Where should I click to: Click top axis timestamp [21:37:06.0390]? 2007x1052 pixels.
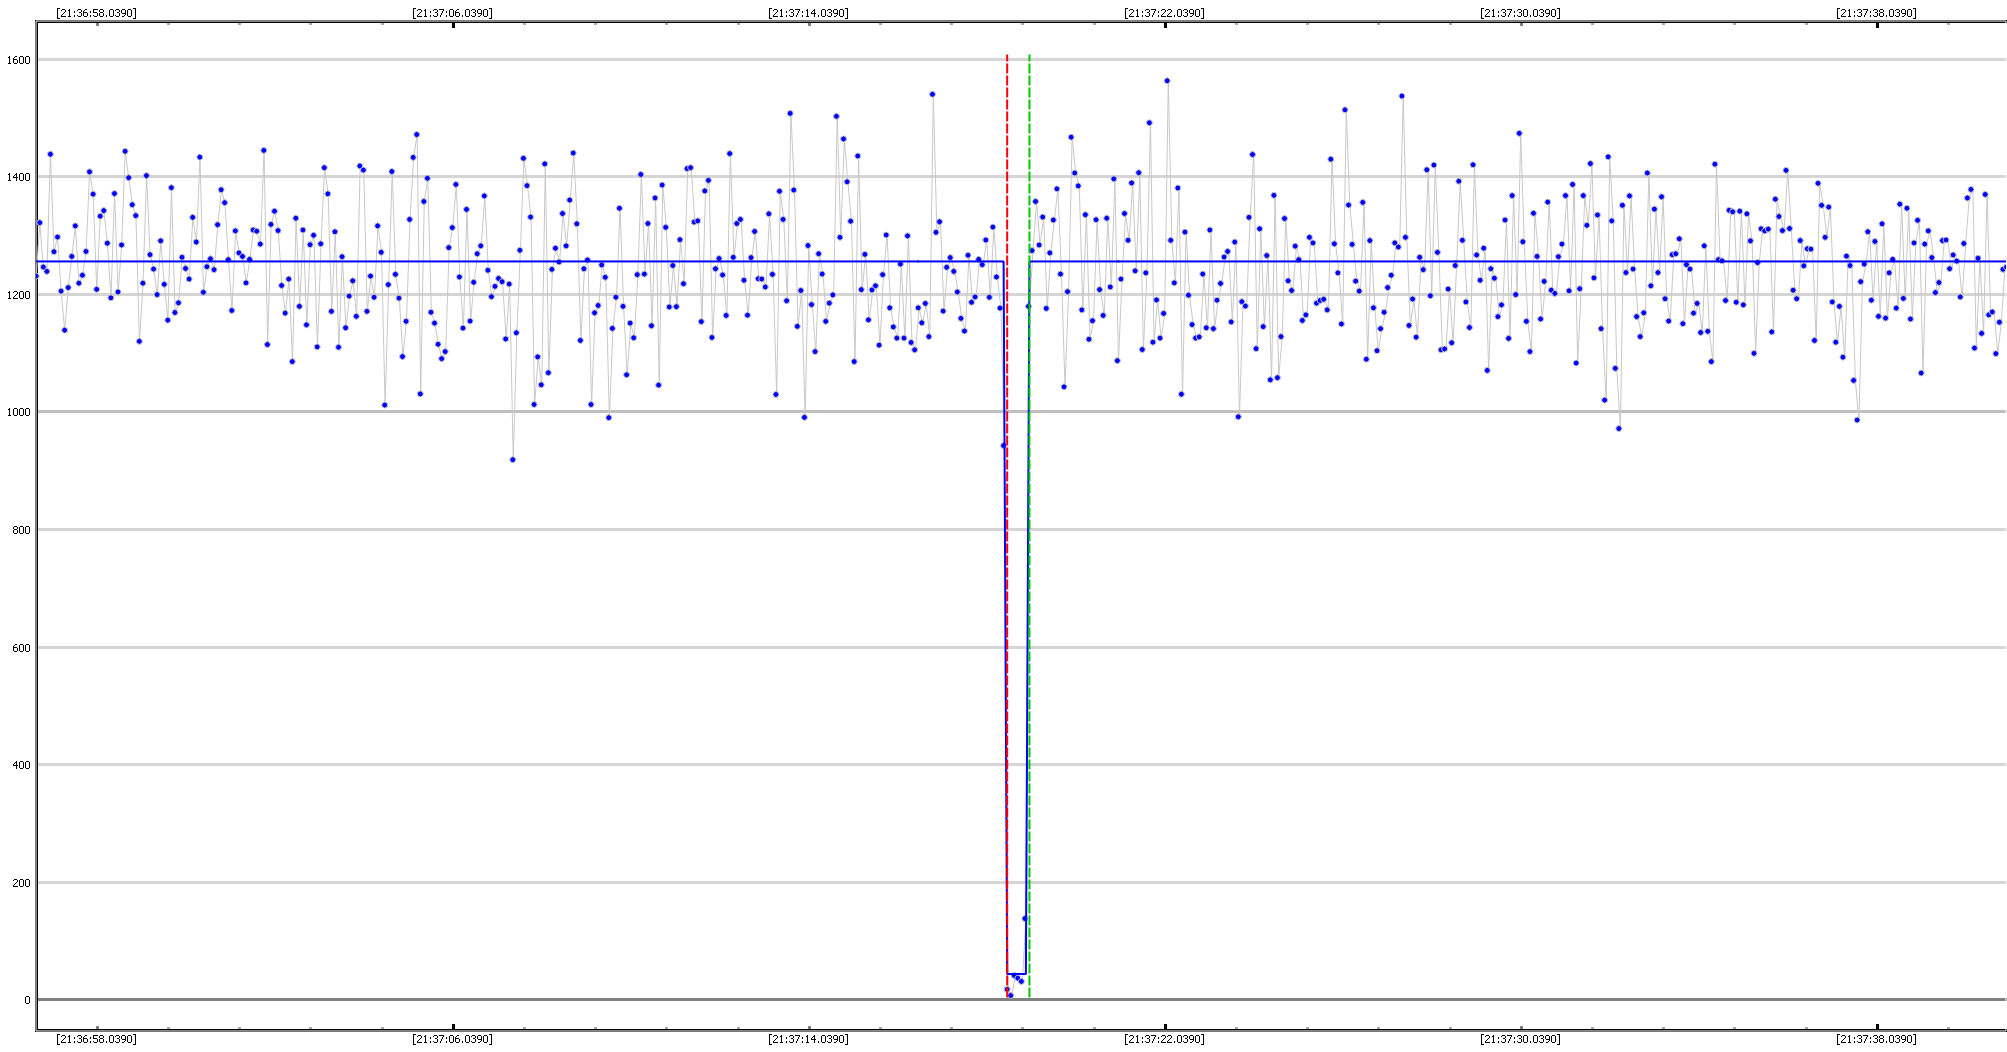(452, 13)
